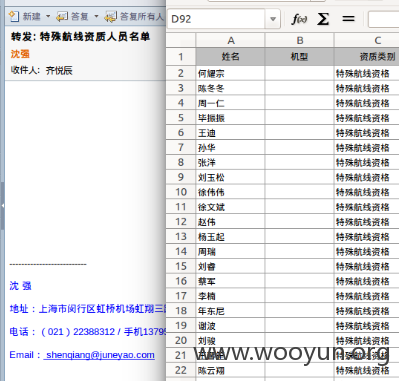399x381 pixels.
Task: Click the cell containing 徐伟伟
Action: pyautogui.click(x=231, y=192)
